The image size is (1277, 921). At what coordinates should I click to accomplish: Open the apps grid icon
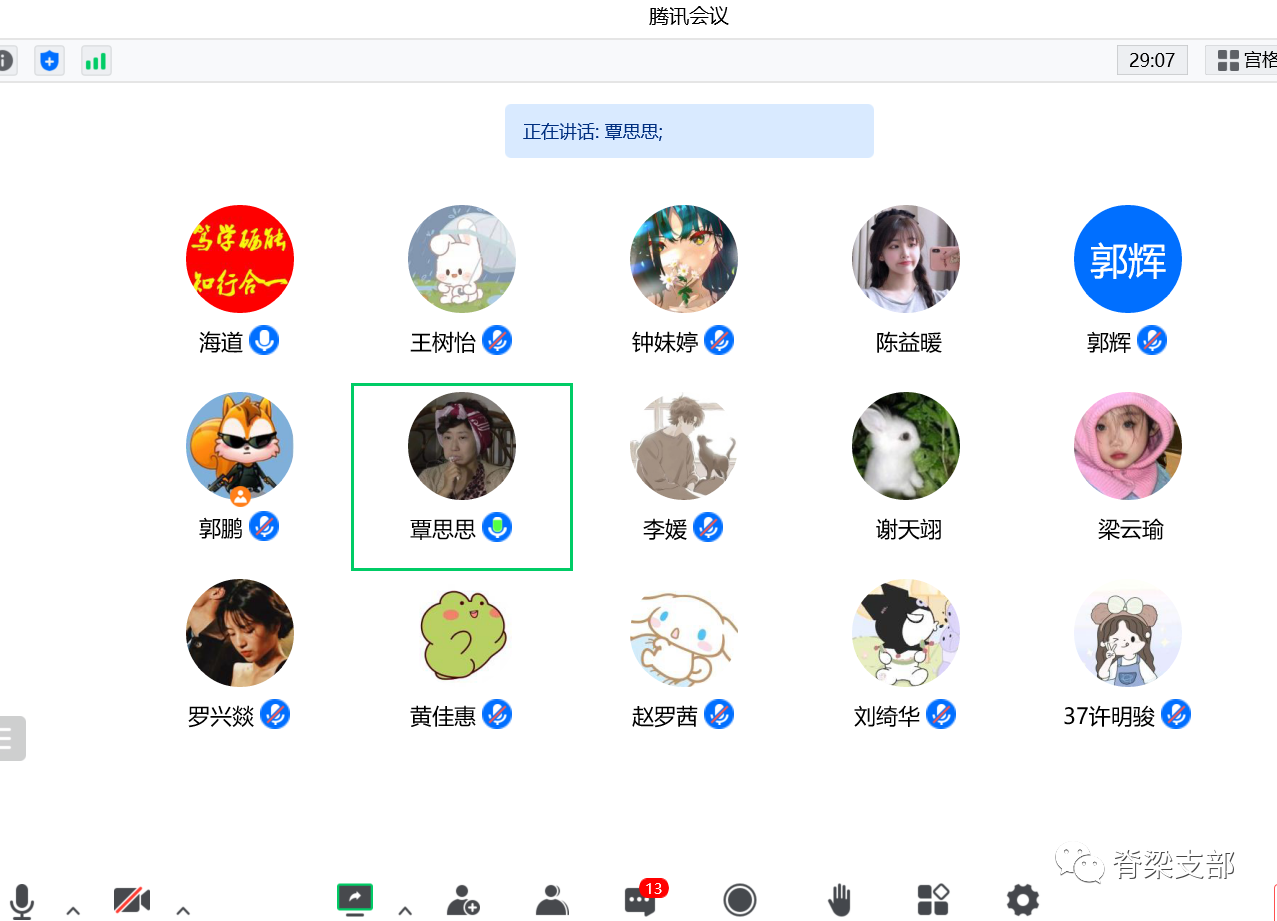(x=933, y=899)
